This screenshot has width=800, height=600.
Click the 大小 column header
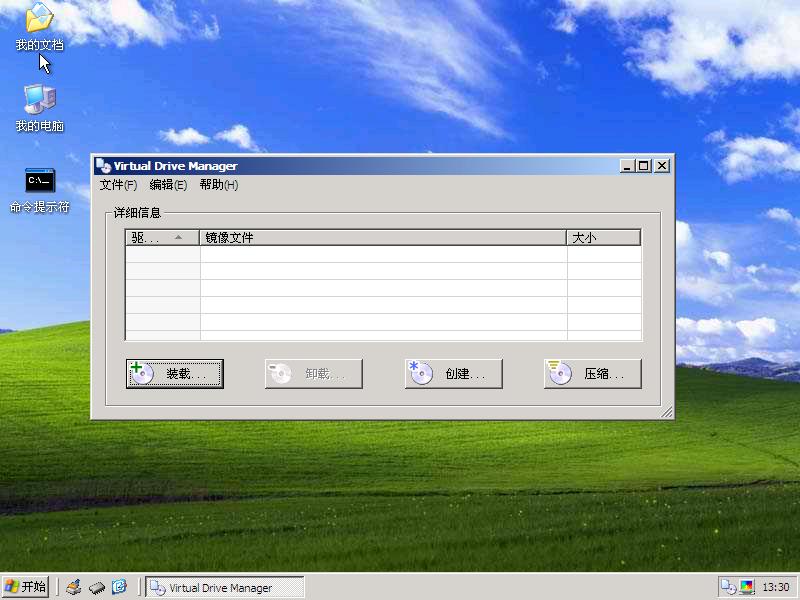pos(604,237)
